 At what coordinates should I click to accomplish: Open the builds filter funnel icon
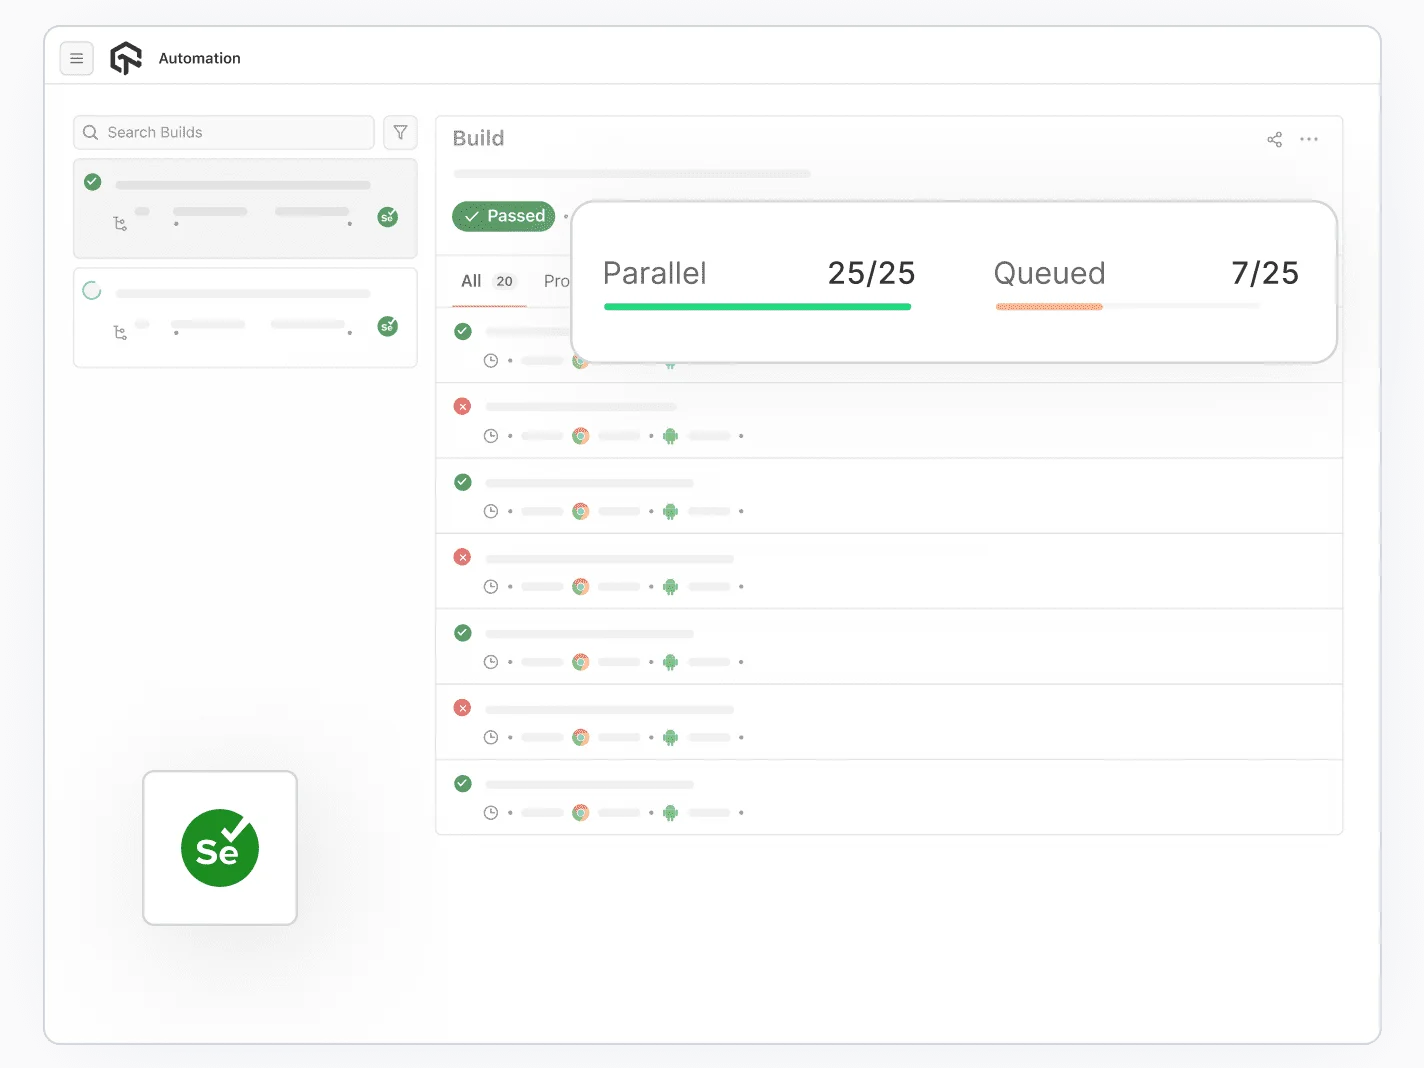pos(400,133)
